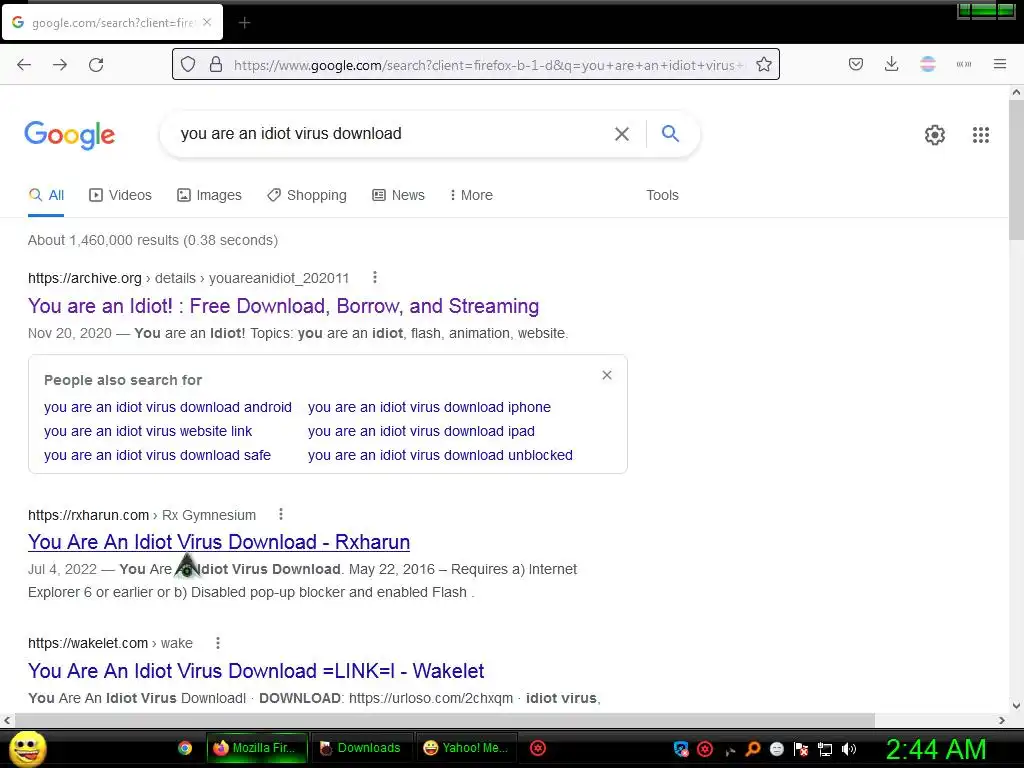The image size is (1024, 768).
Task: Open the Firefox hamburger menu
Action: [1000, 64]
